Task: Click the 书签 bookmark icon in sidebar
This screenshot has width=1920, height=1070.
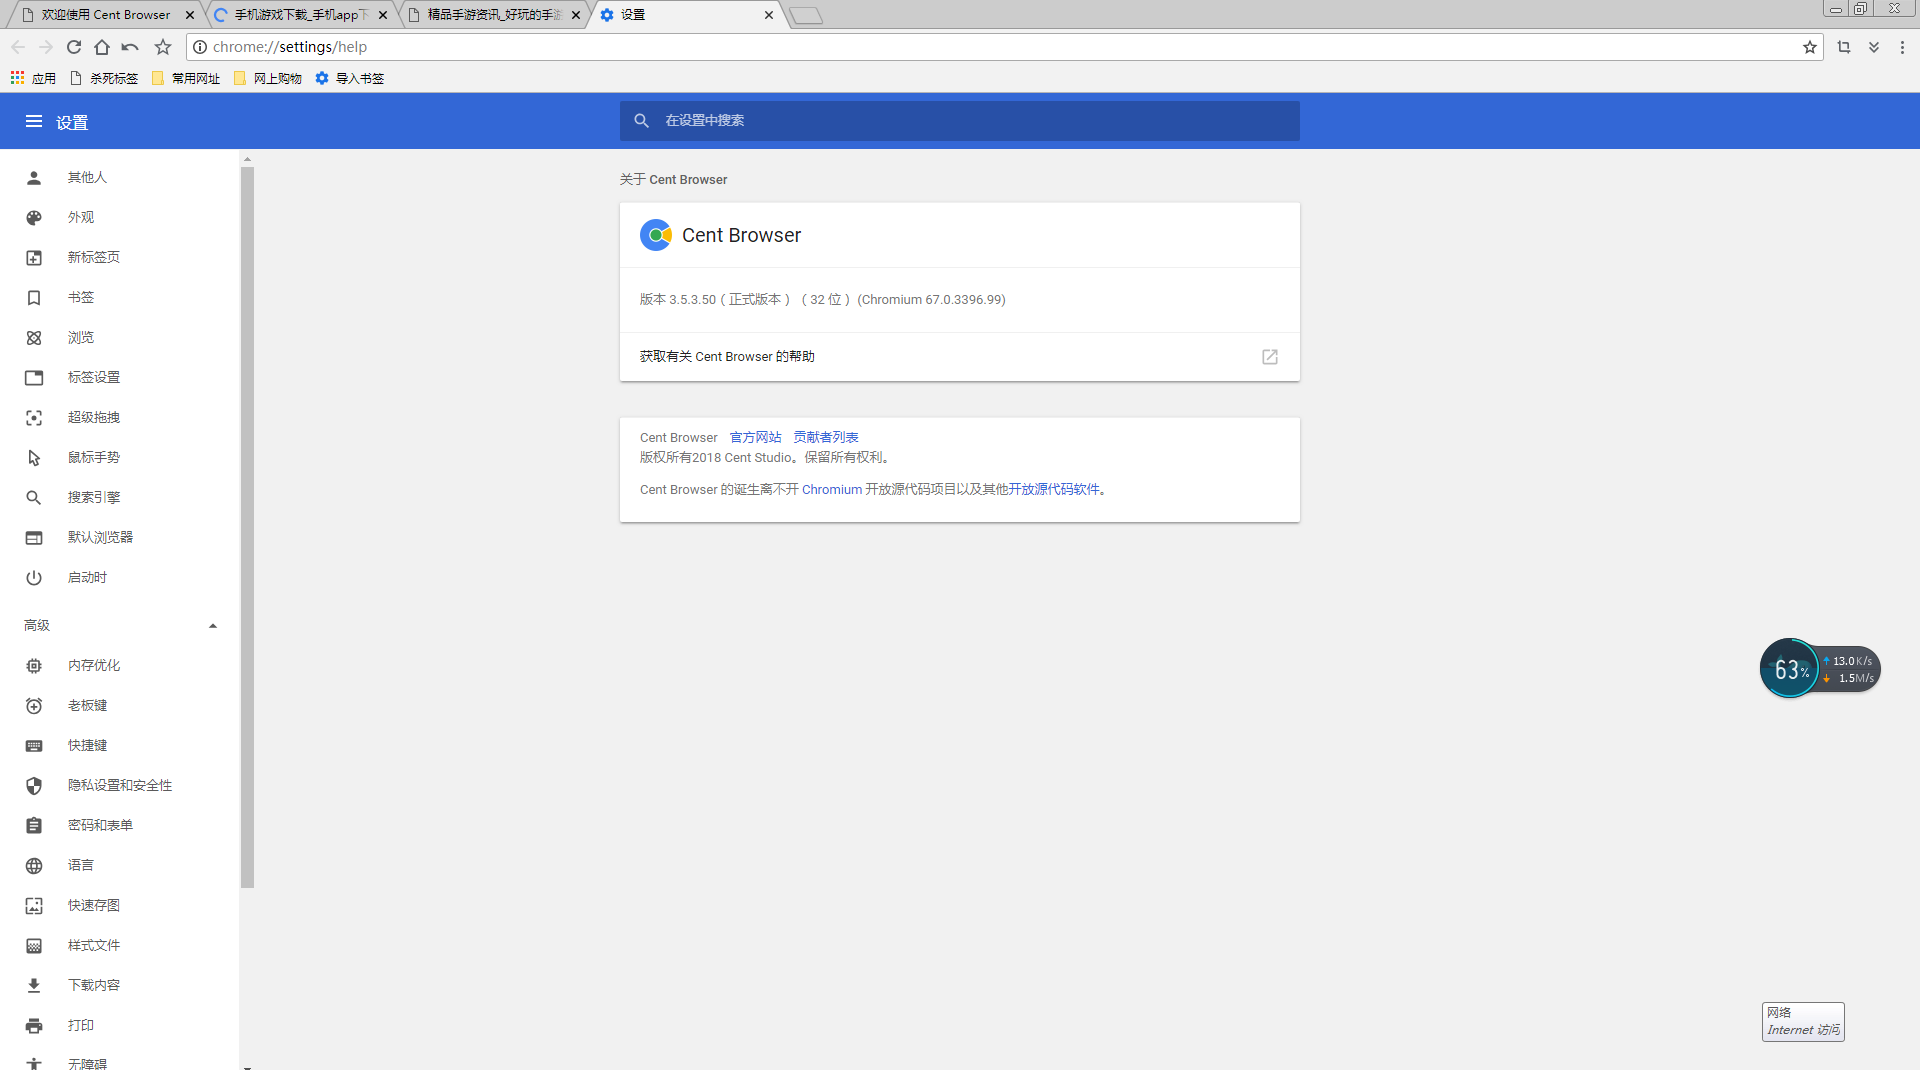Action: [x=34, y=297]
